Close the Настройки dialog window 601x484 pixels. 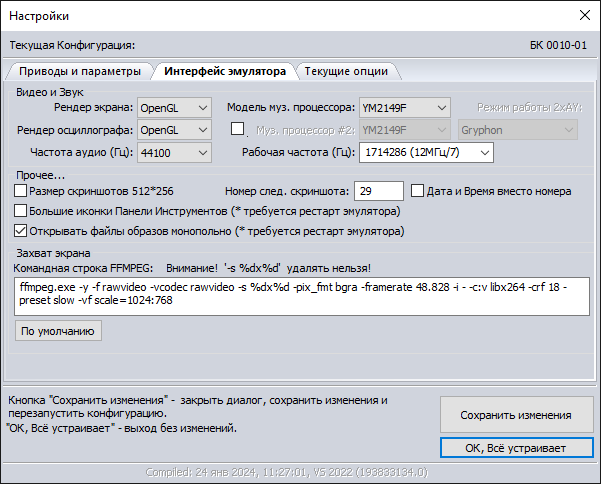(585, 16)
